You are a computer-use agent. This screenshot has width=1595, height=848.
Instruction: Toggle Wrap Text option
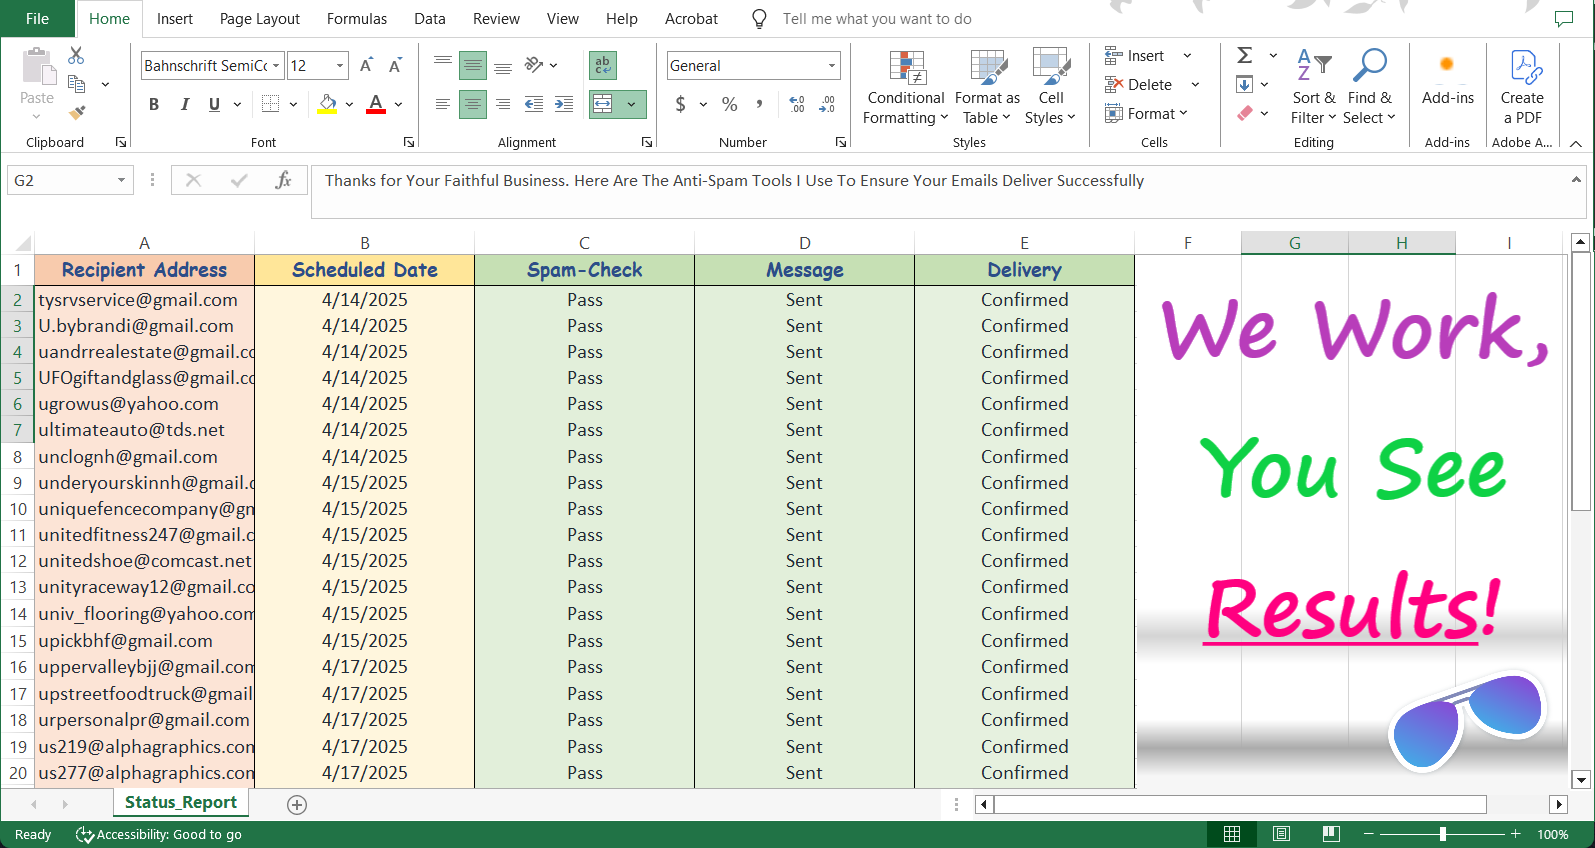(x=603, y=66)
